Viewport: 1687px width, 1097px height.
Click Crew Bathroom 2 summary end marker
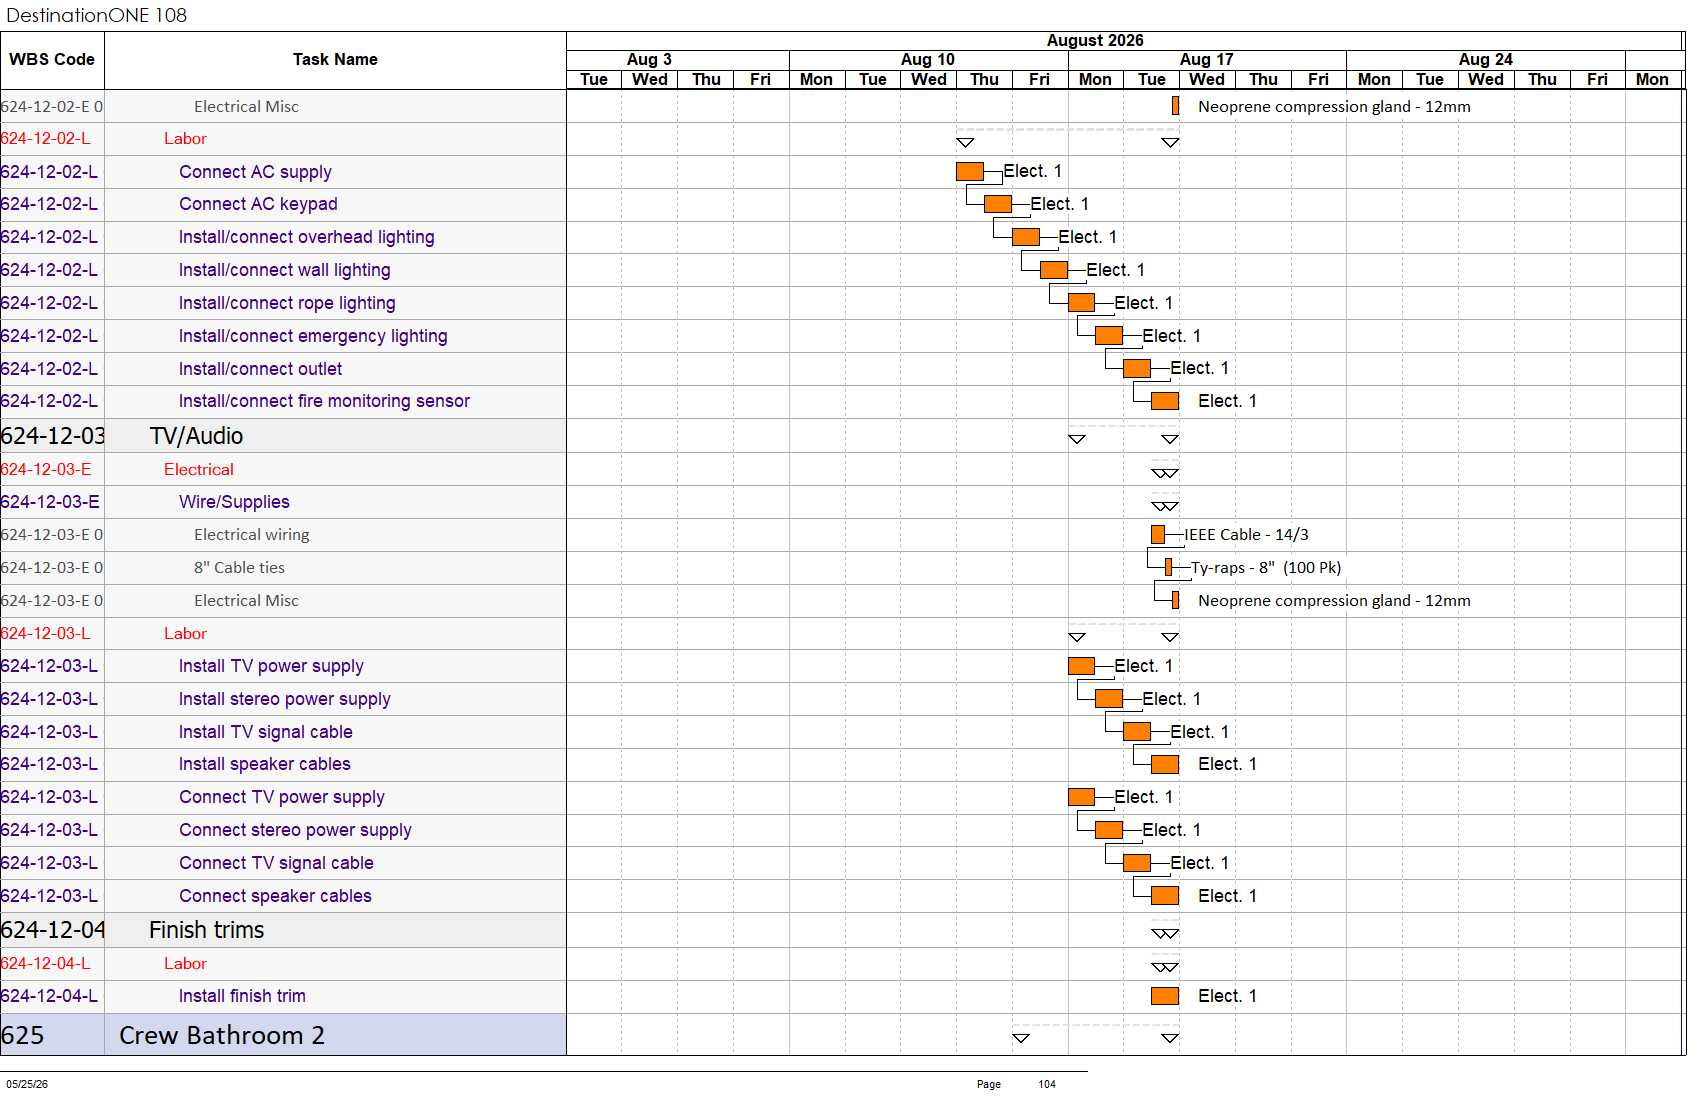(1170, 1038)
